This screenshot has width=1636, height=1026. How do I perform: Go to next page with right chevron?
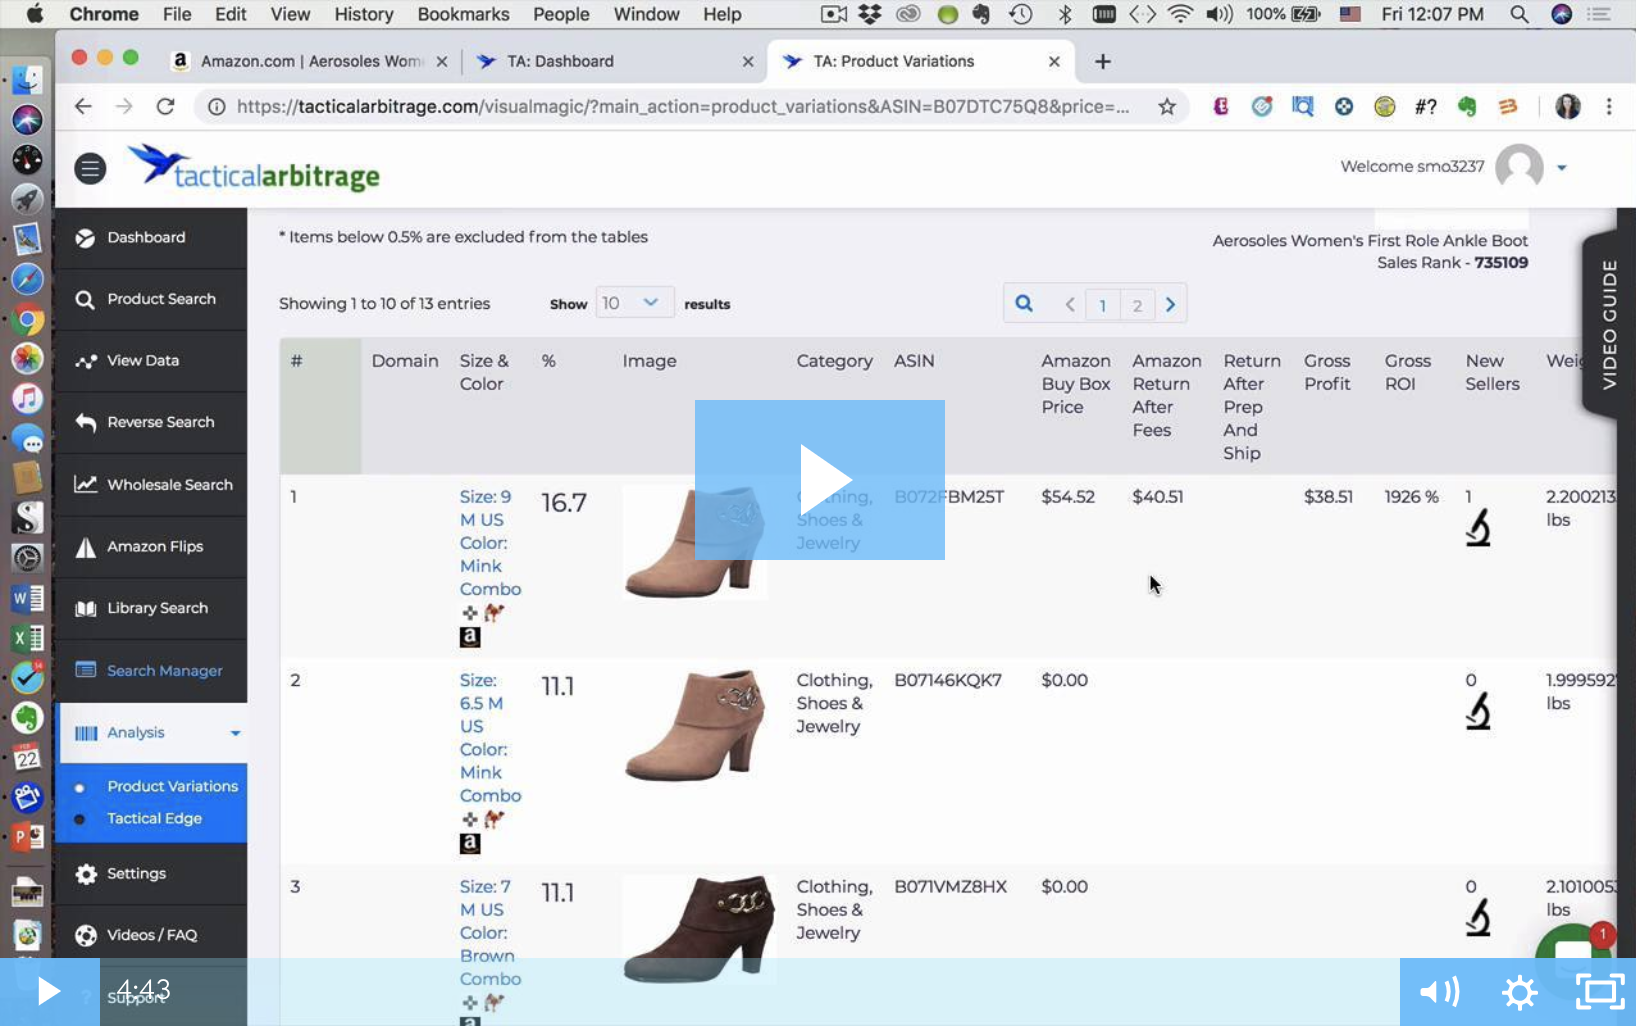[1170, 305]
